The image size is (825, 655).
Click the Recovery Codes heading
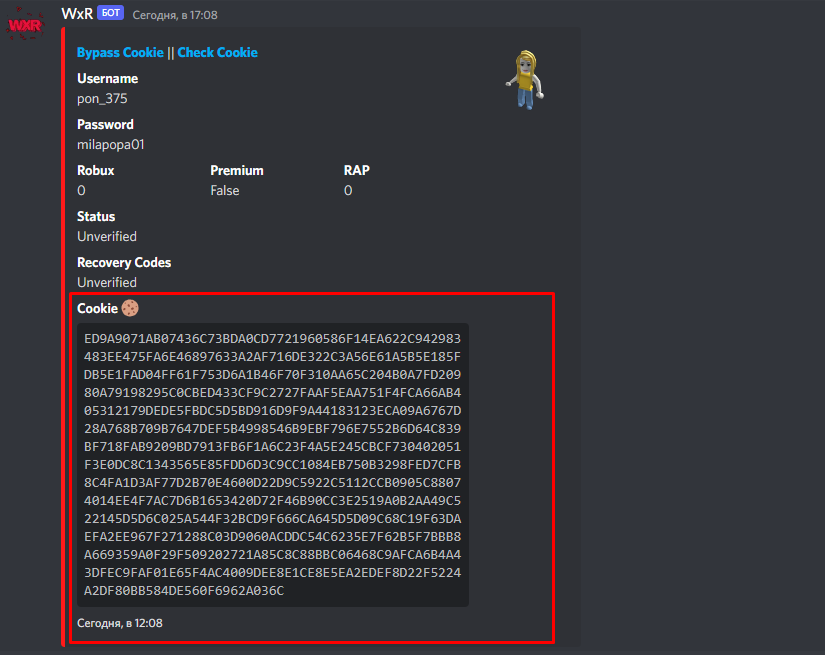(x=124, y=263)
